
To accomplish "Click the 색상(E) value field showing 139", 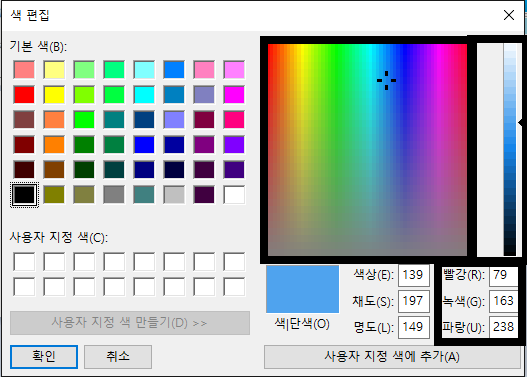I will pos(414,275).
